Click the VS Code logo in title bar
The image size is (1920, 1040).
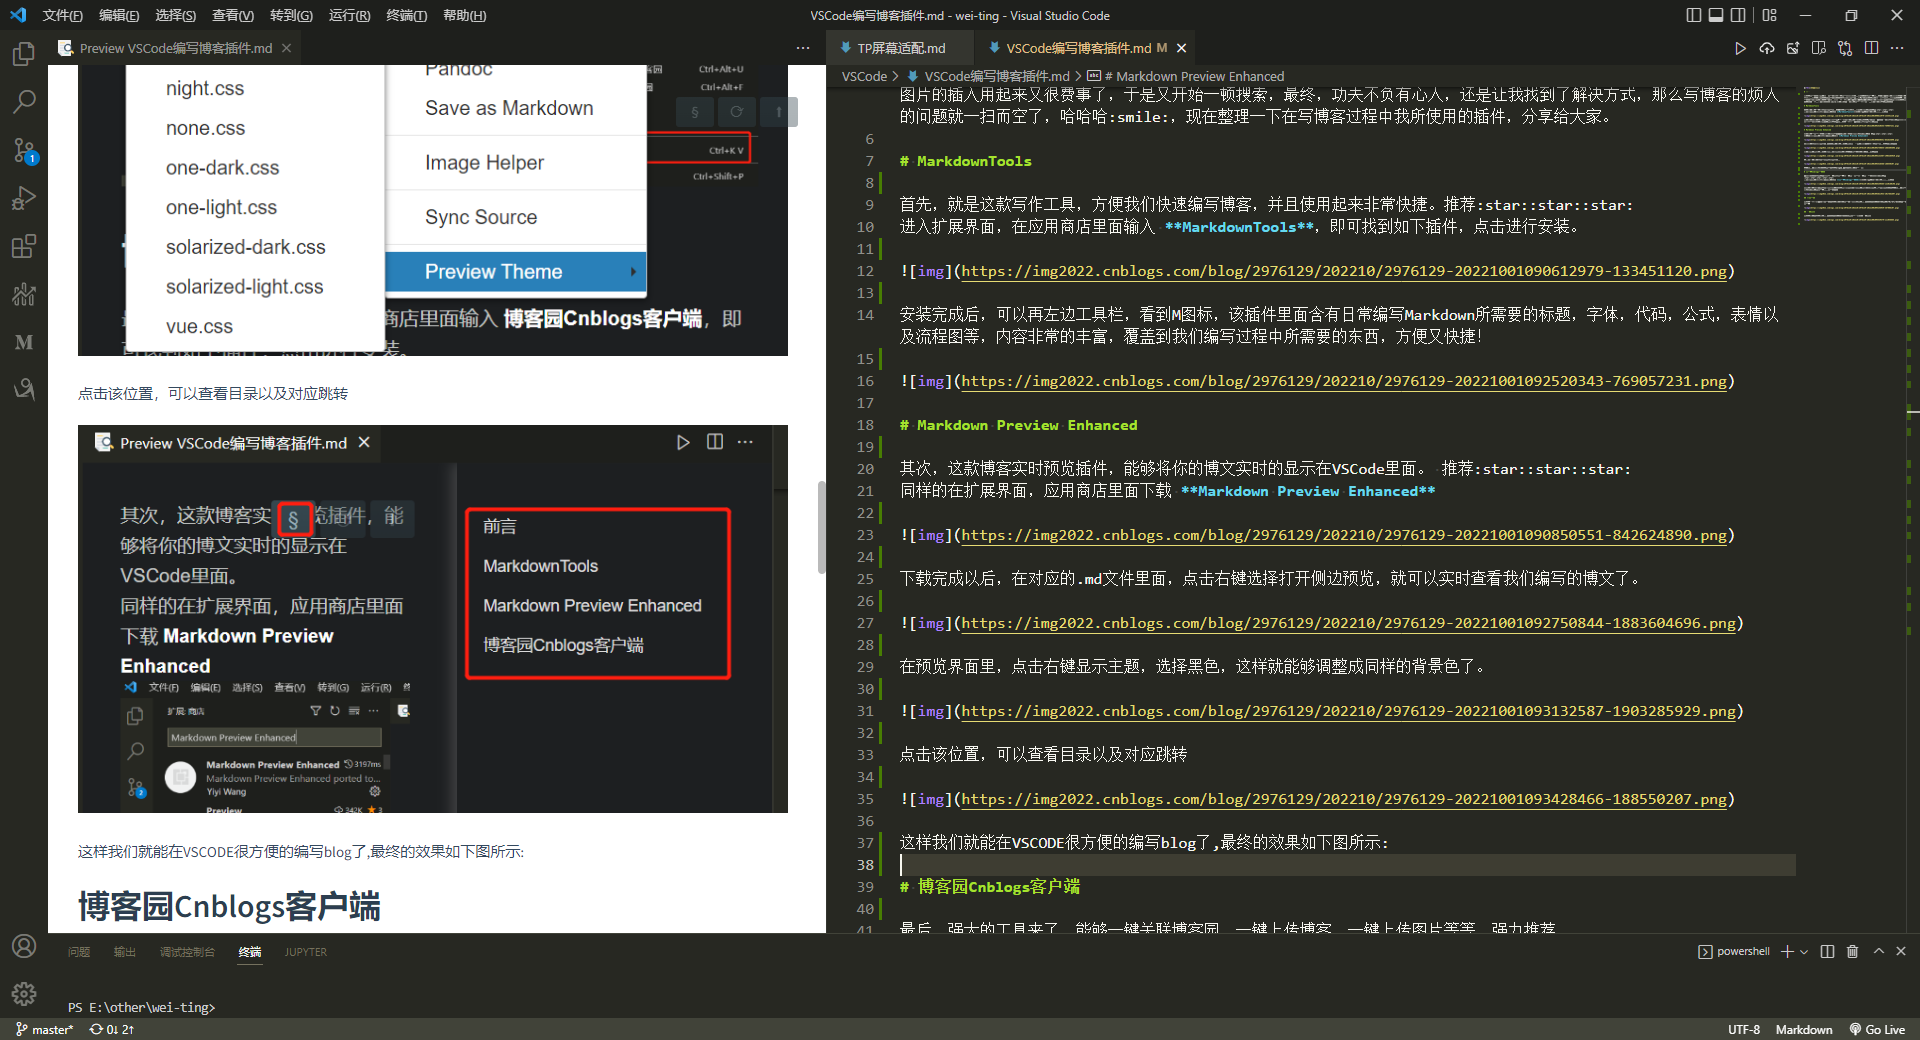[18, 15]
